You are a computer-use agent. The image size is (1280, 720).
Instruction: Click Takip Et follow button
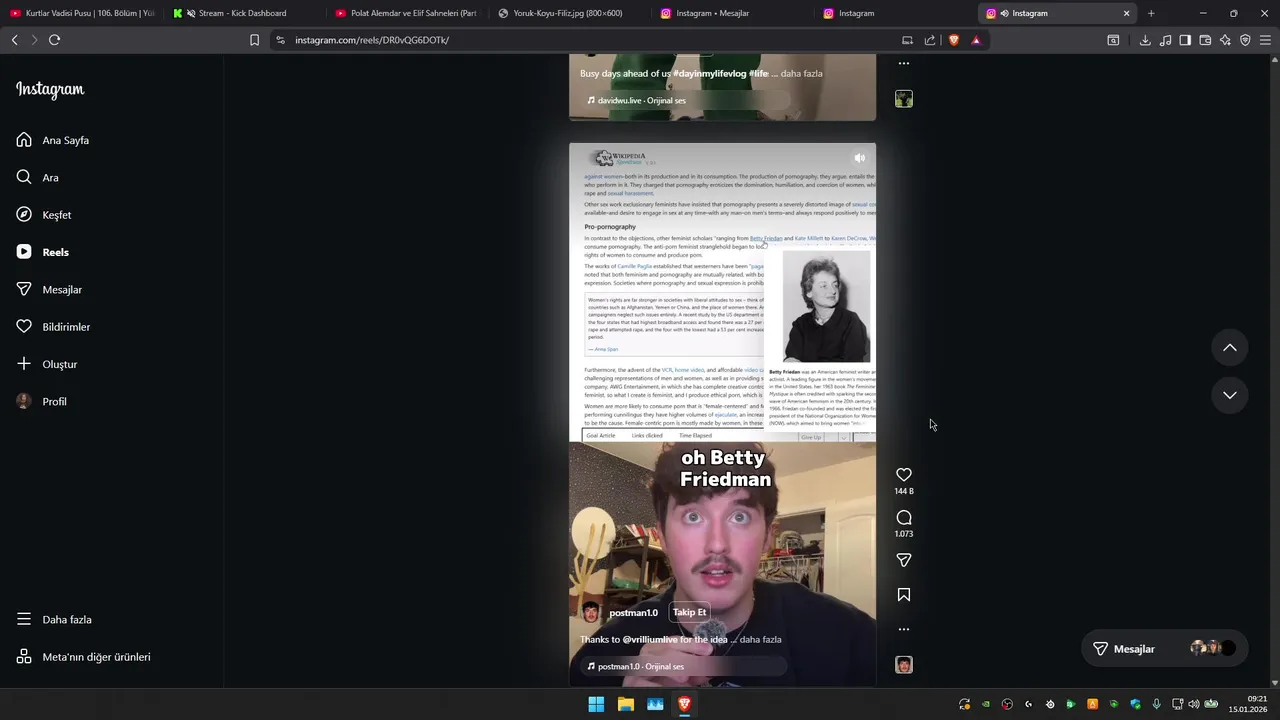(x=689, y=612)
